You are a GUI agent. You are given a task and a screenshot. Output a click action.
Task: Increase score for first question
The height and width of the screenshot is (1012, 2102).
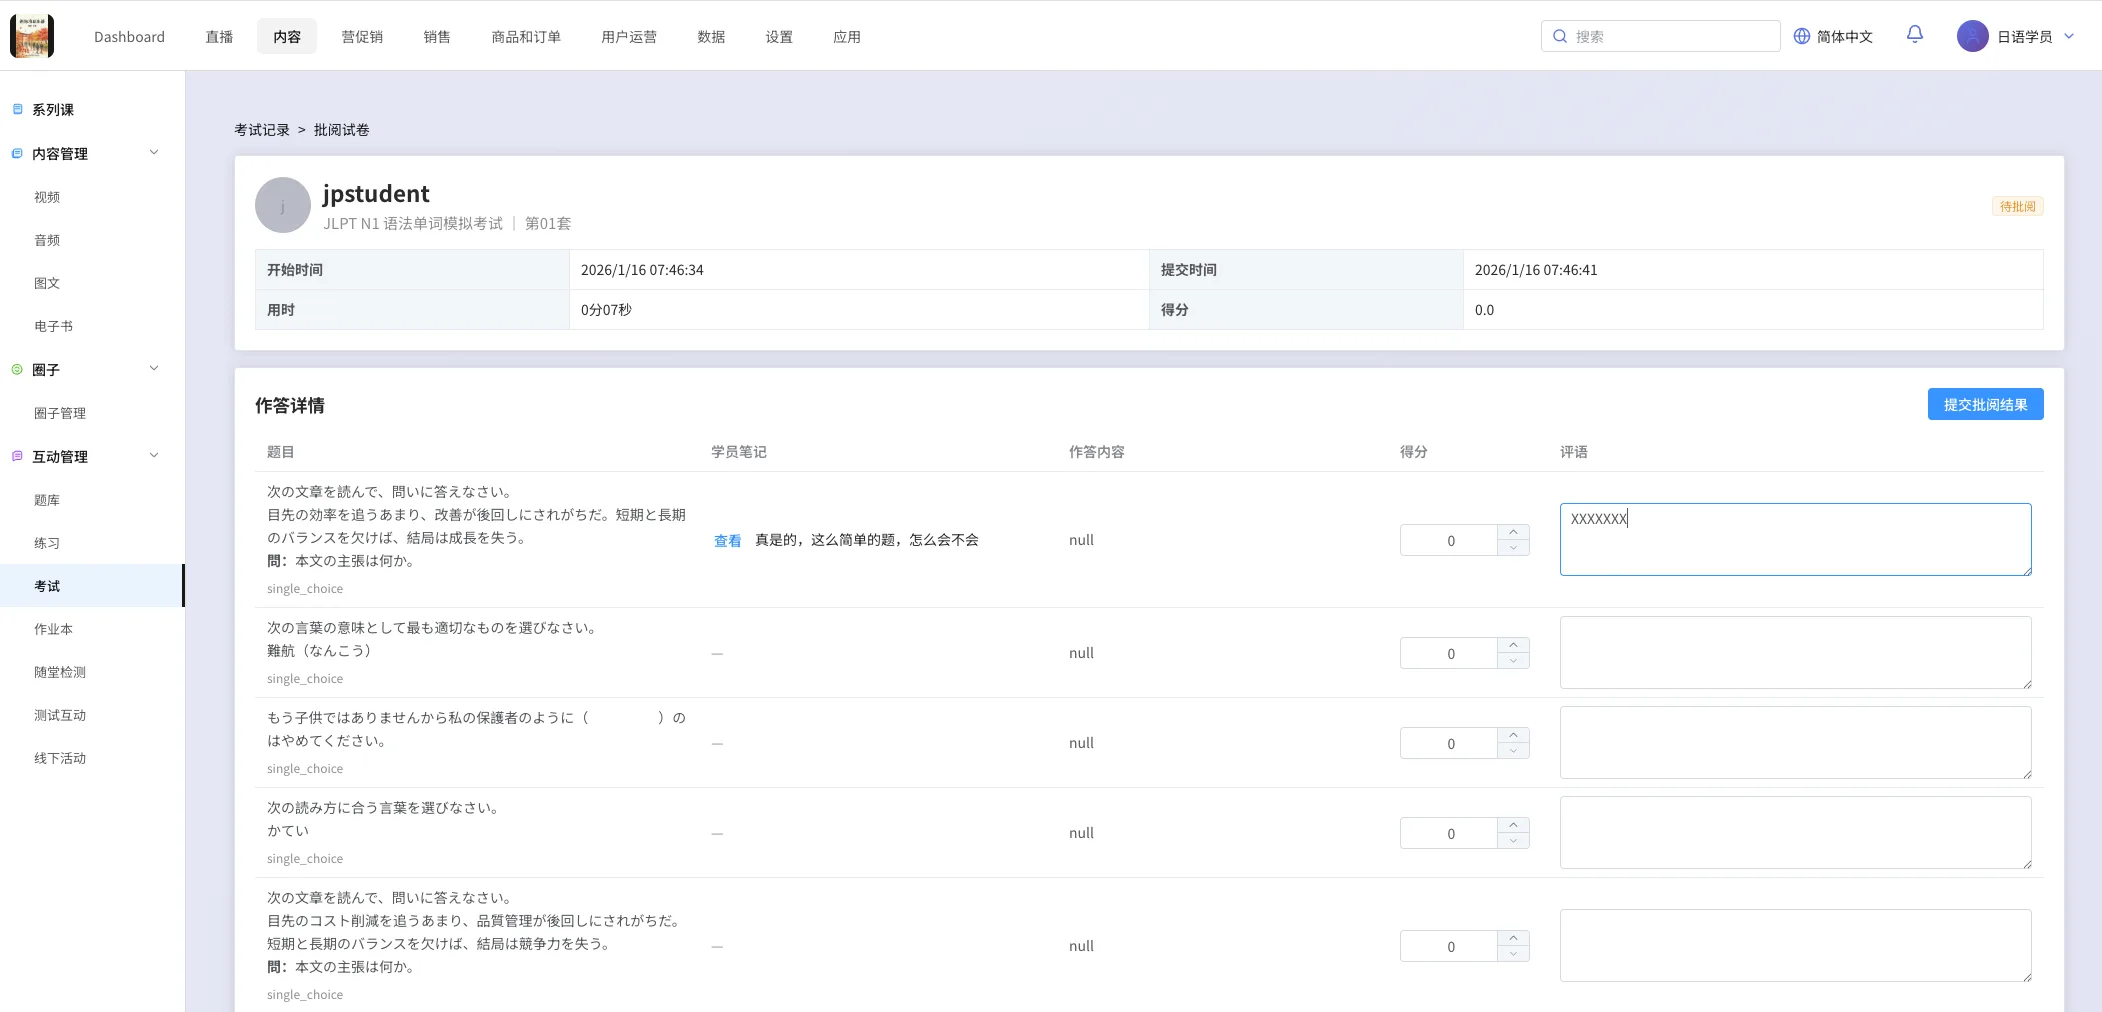point(1513,532)
